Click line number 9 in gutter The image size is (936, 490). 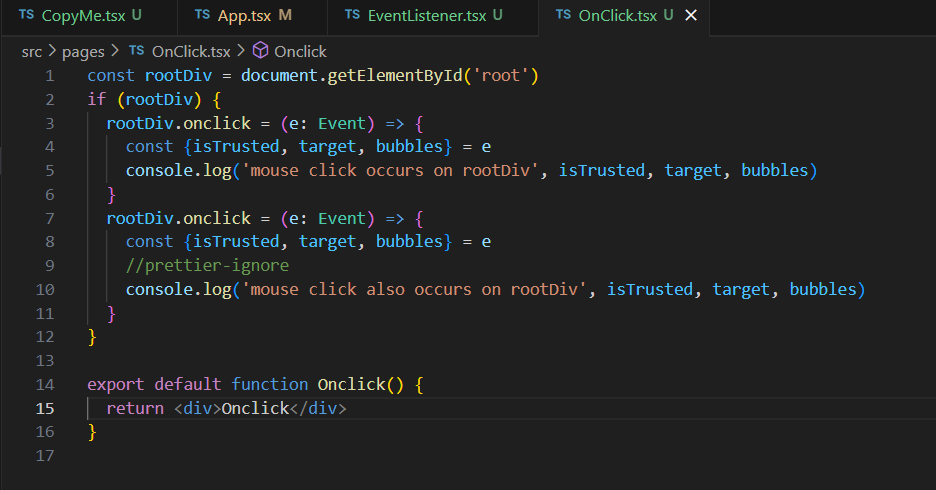click(x=50, y=266)
